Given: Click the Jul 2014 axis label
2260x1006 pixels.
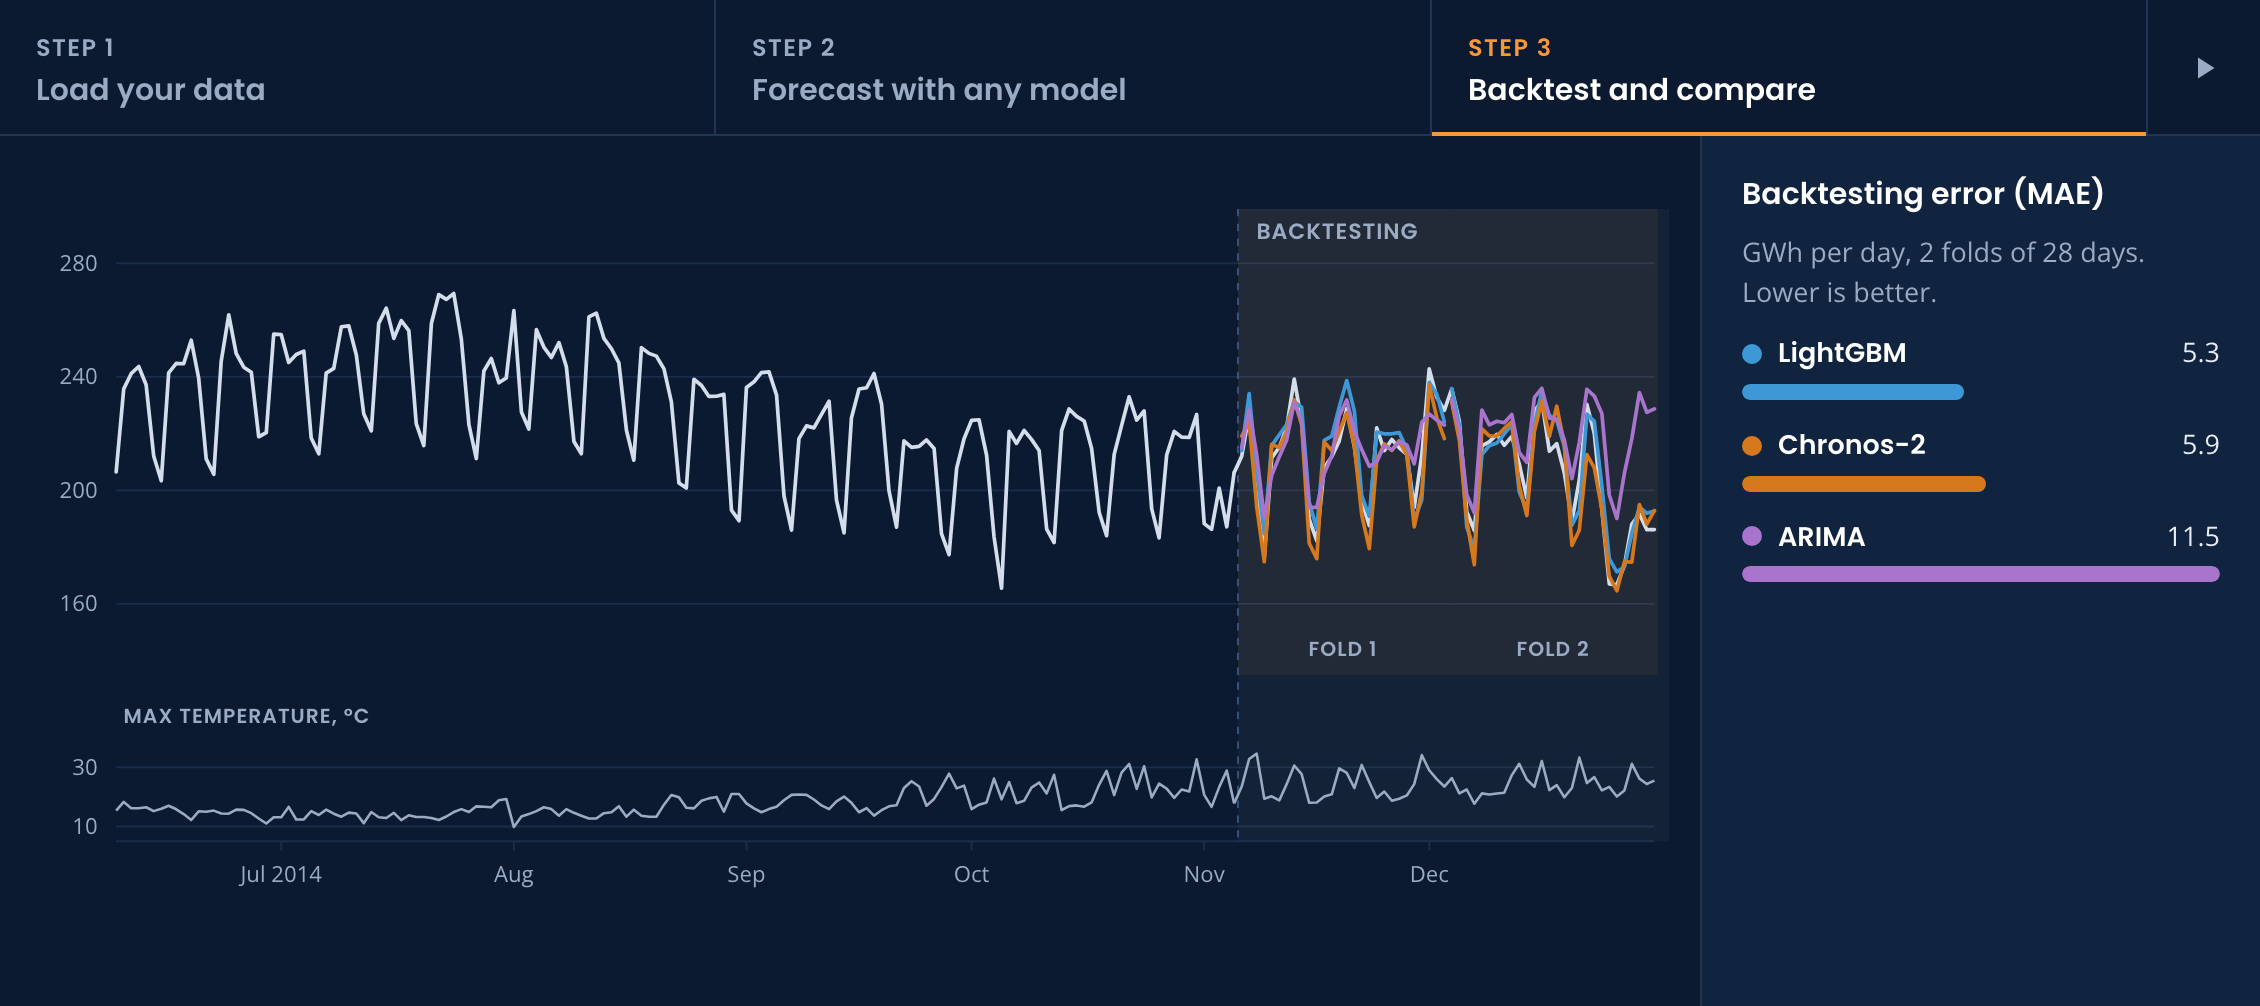Looking at the screenshot, I should pyautogui.click(x=280, y=874).
